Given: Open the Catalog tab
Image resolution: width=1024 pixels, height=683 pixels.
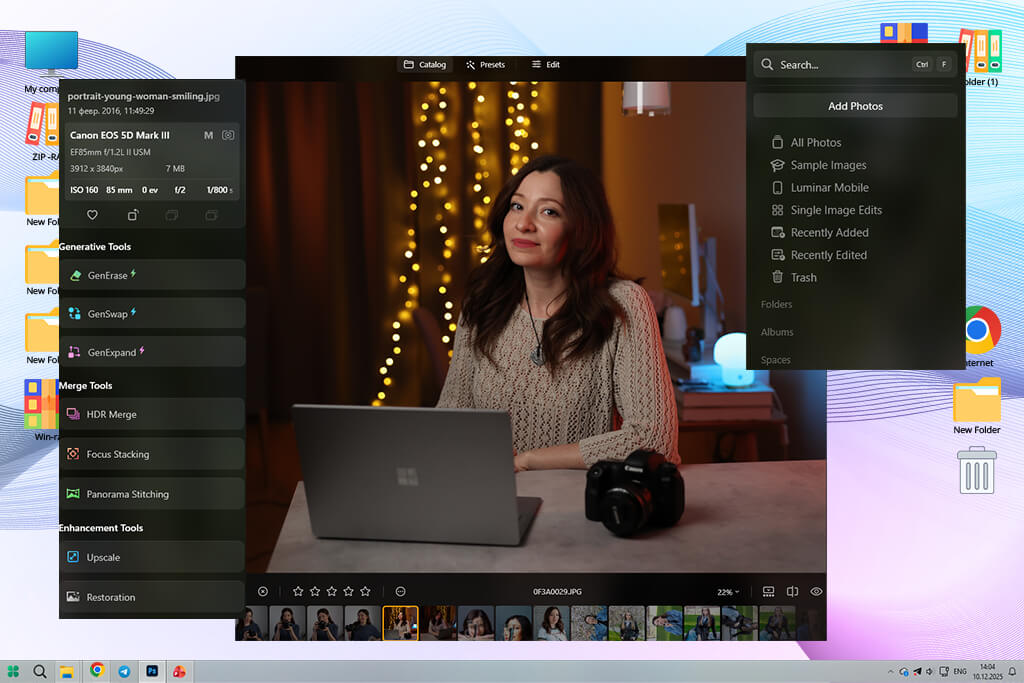Looking at the screenshot, I should click(424, 65).
